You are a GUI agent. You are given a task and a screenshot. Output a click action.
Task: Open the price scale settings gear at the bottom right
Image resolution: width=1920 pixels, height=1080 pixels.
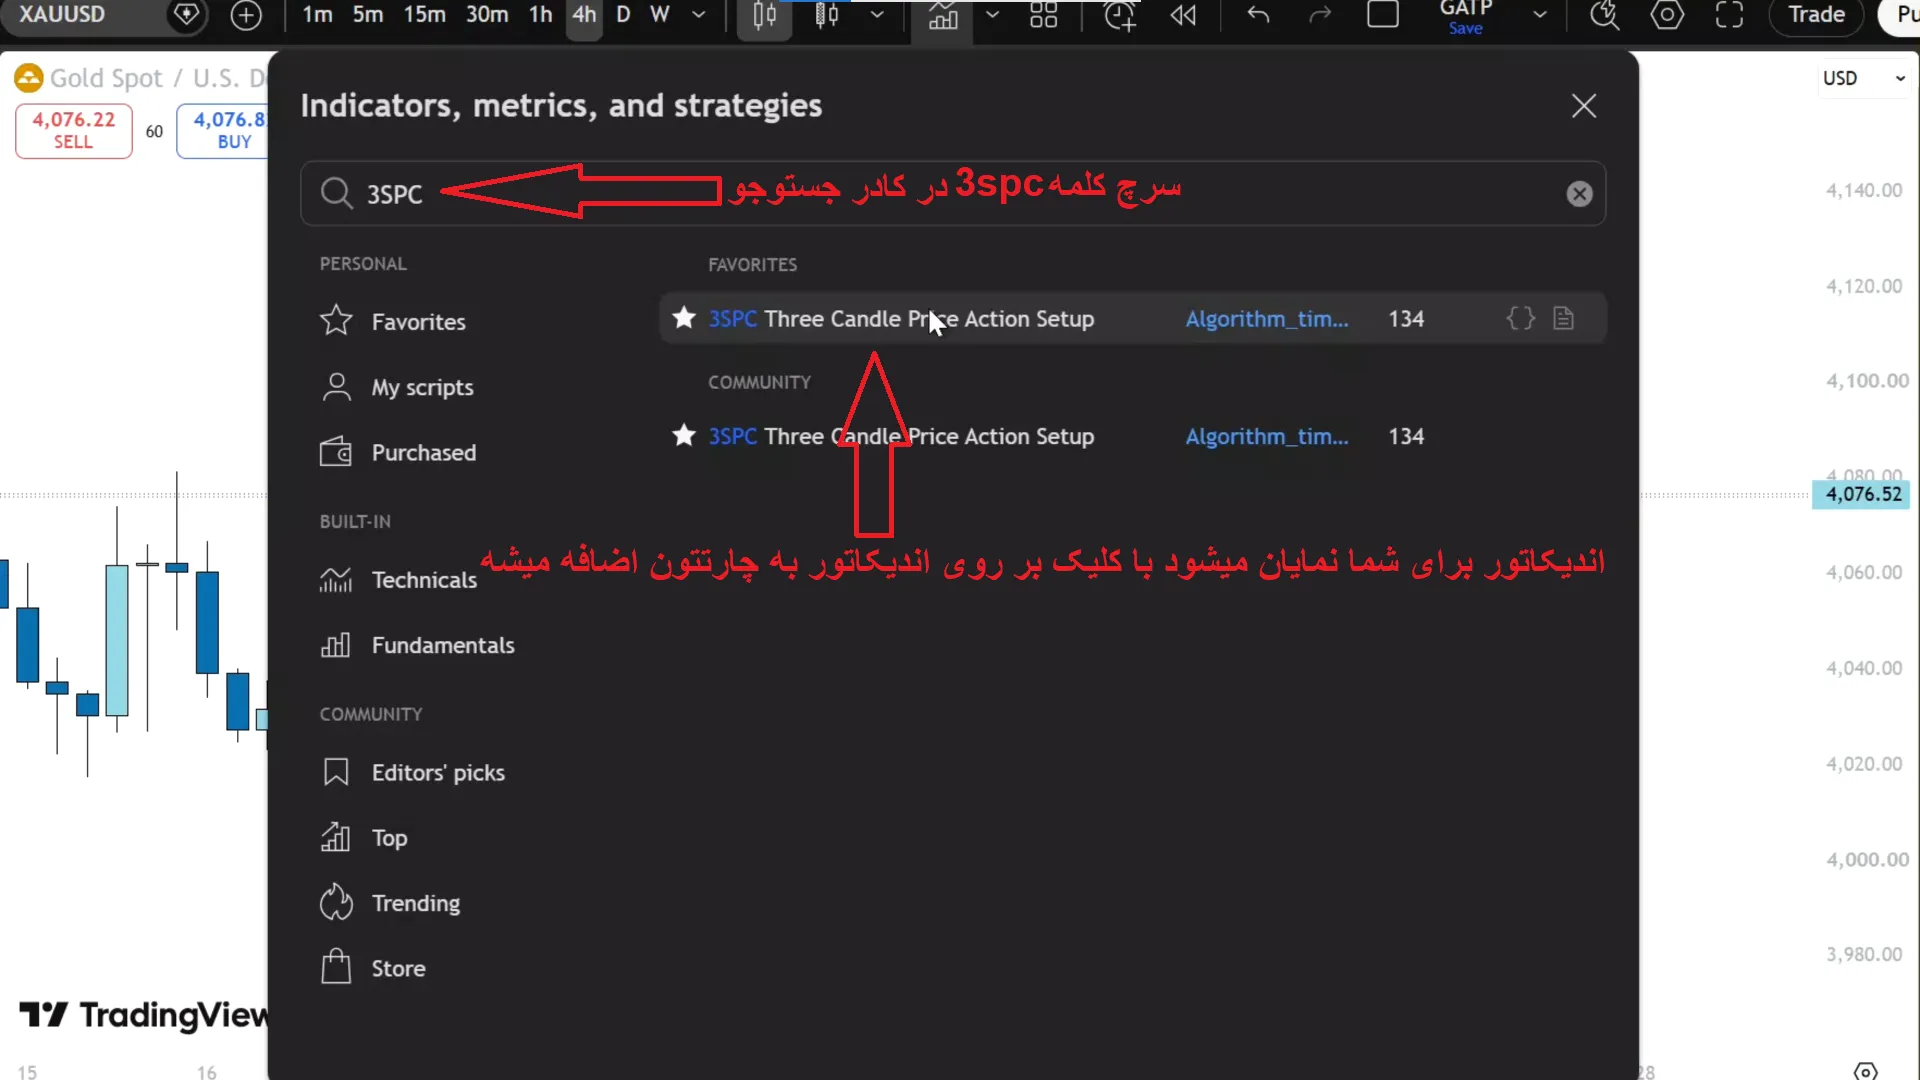coord(1865,1071)
